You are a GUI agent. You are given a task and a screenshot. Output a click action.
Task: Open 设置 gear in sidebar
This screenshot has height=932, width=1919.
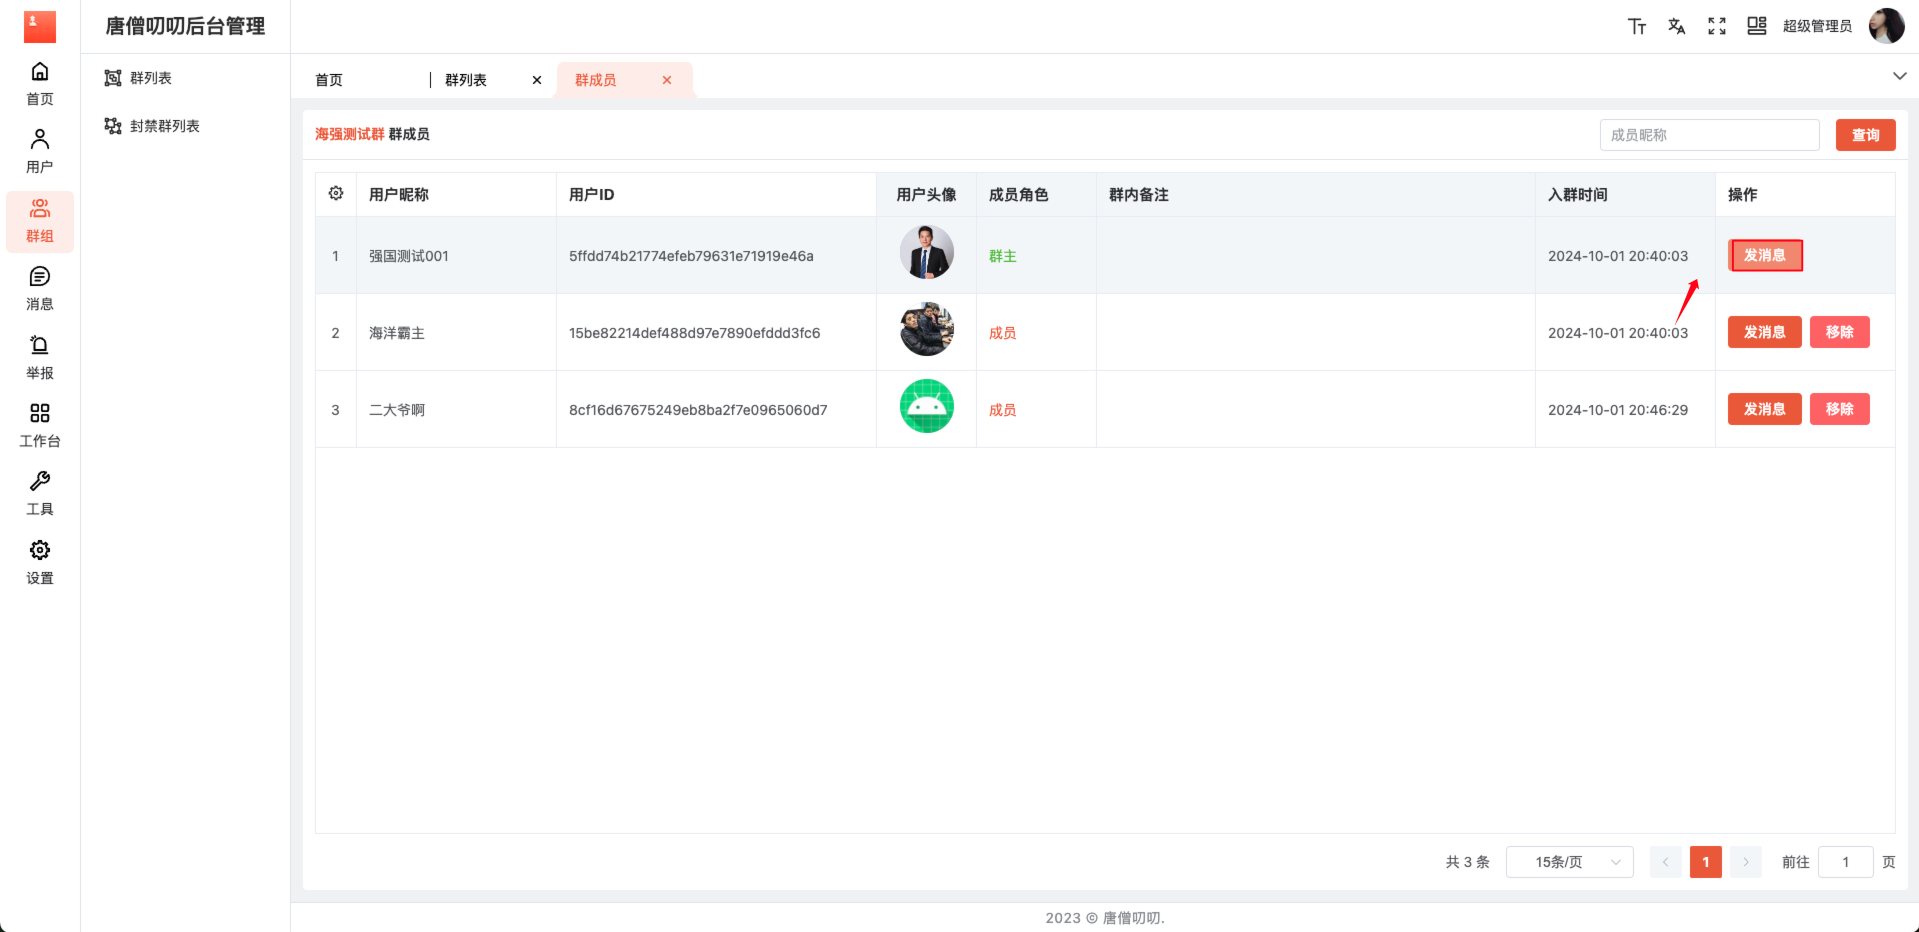40,562
